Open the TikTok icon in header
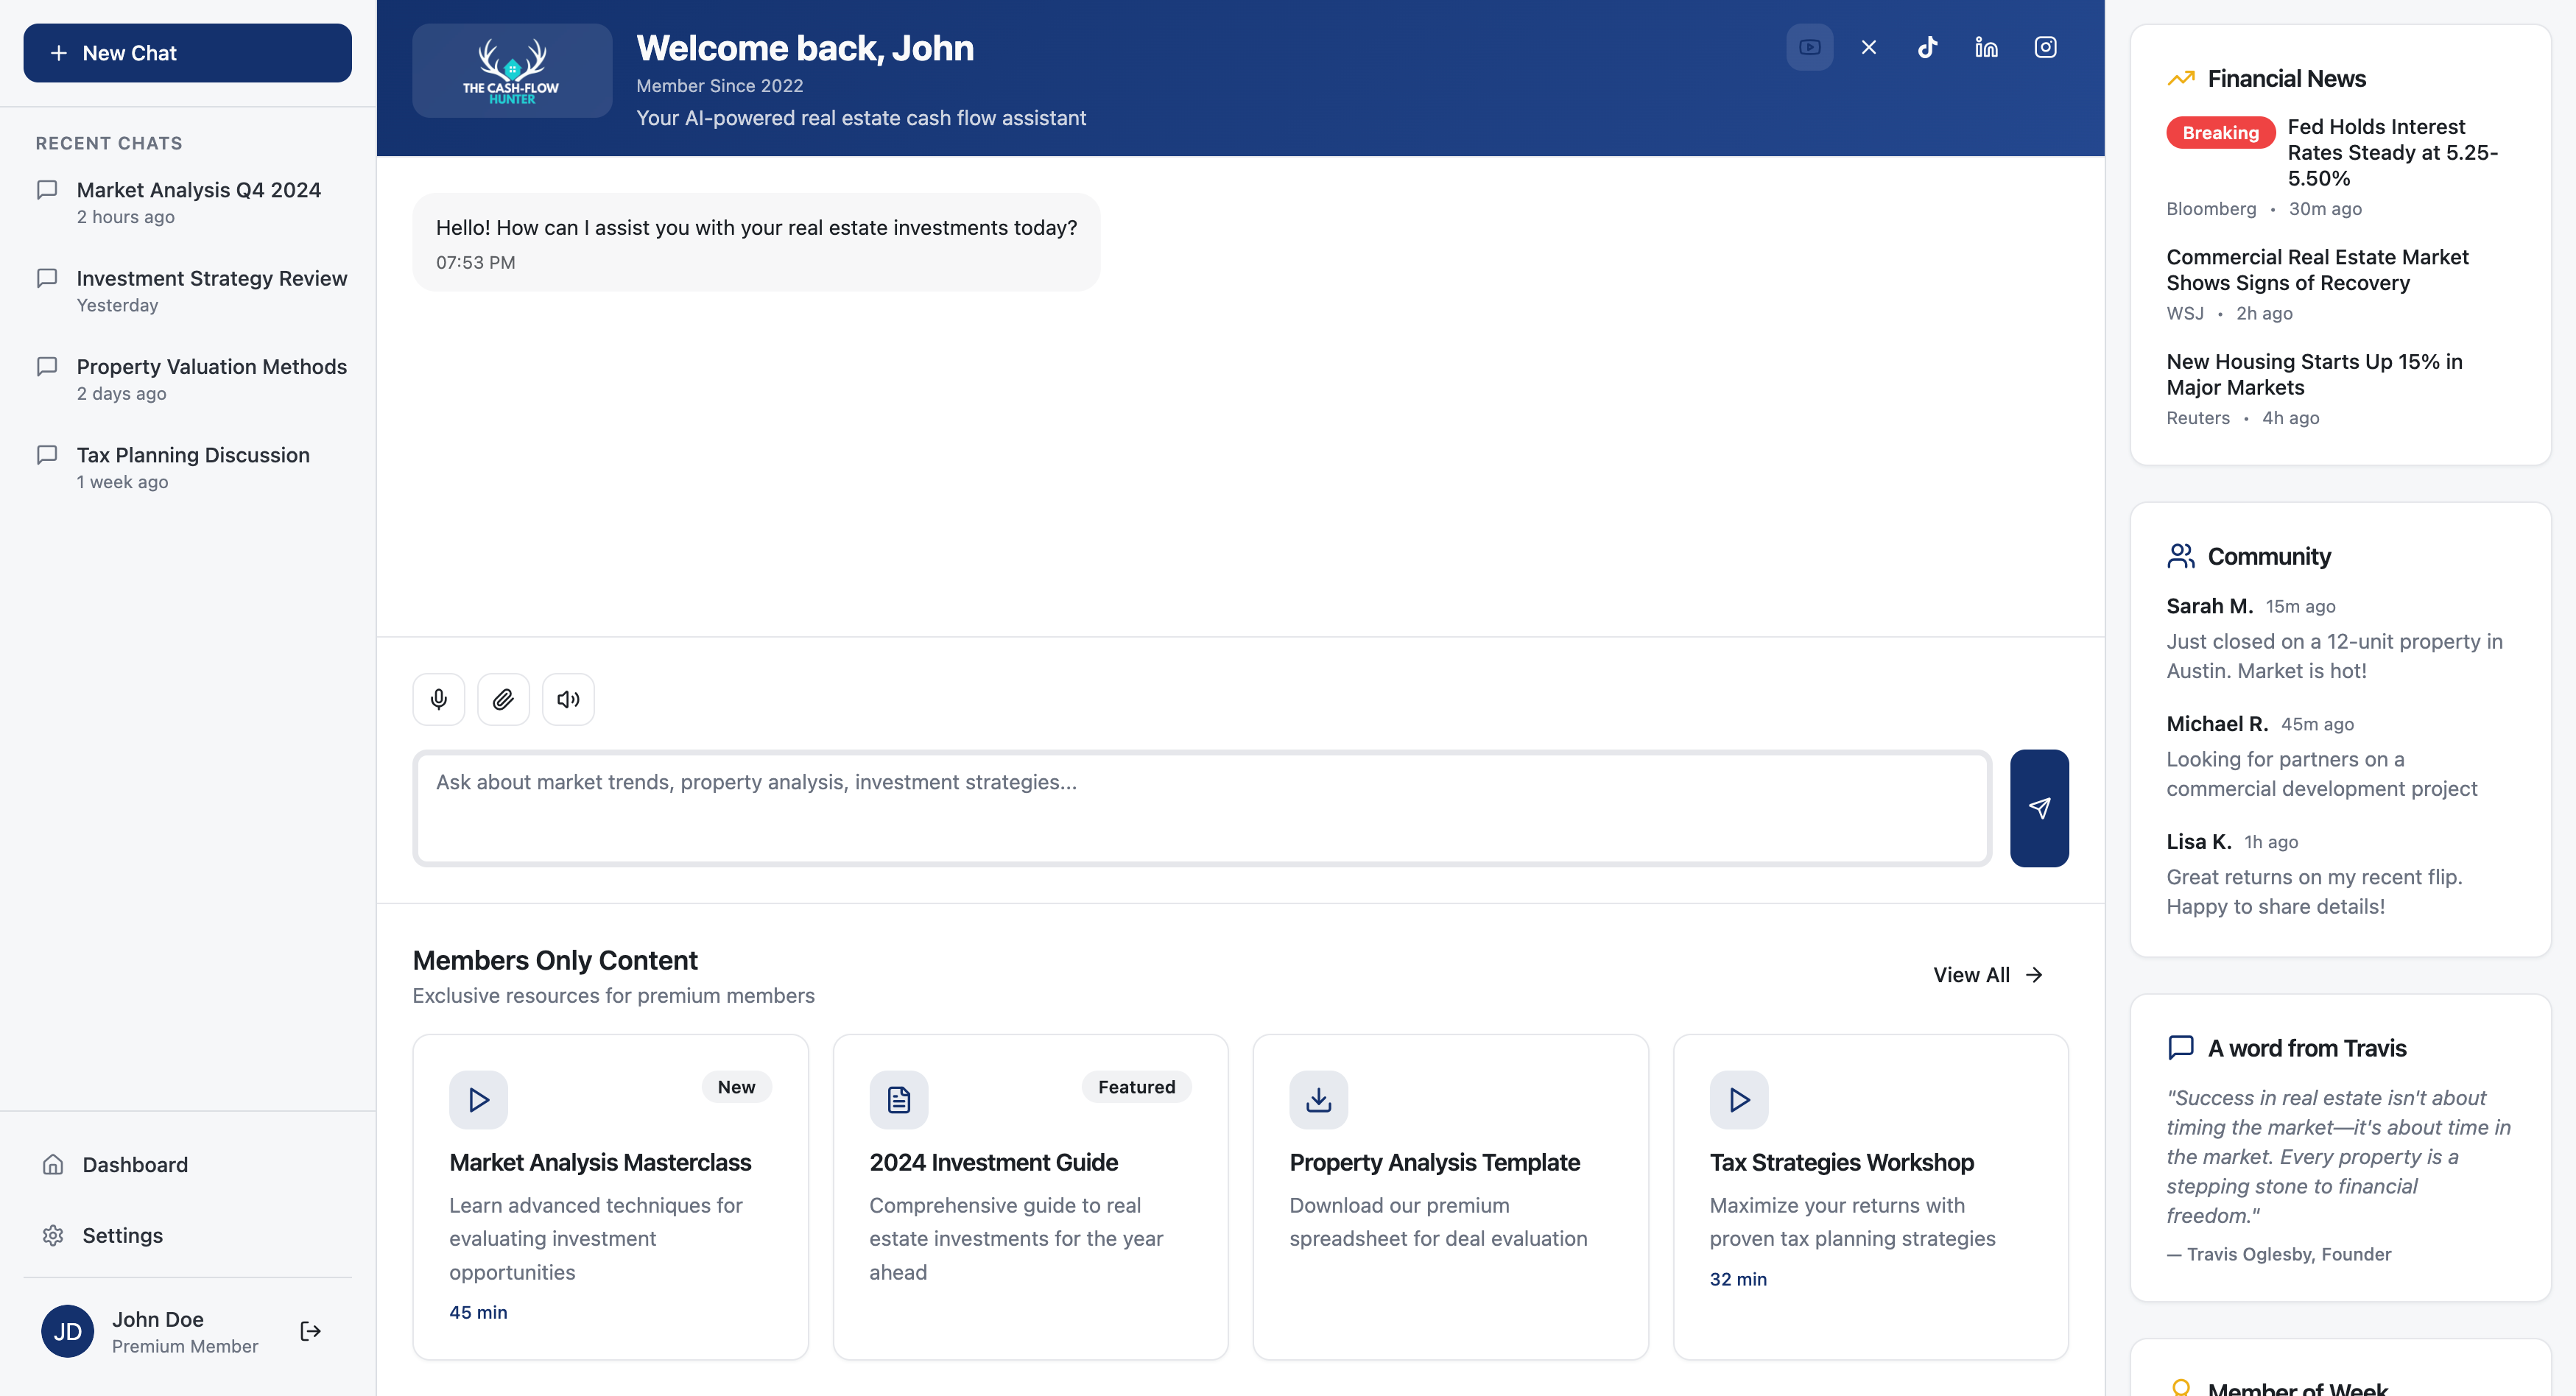2576x1396 pixels. (1927, 47)
